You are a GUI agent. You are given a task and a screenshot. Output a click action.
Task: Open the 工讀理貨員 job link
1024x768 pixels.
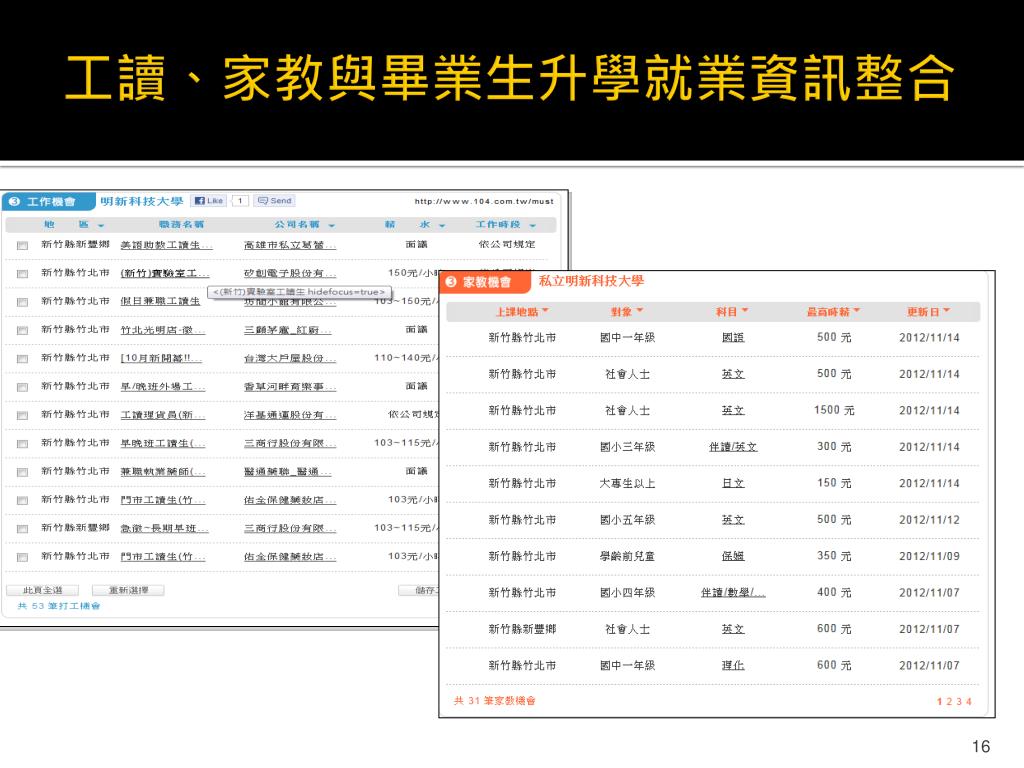163,415
